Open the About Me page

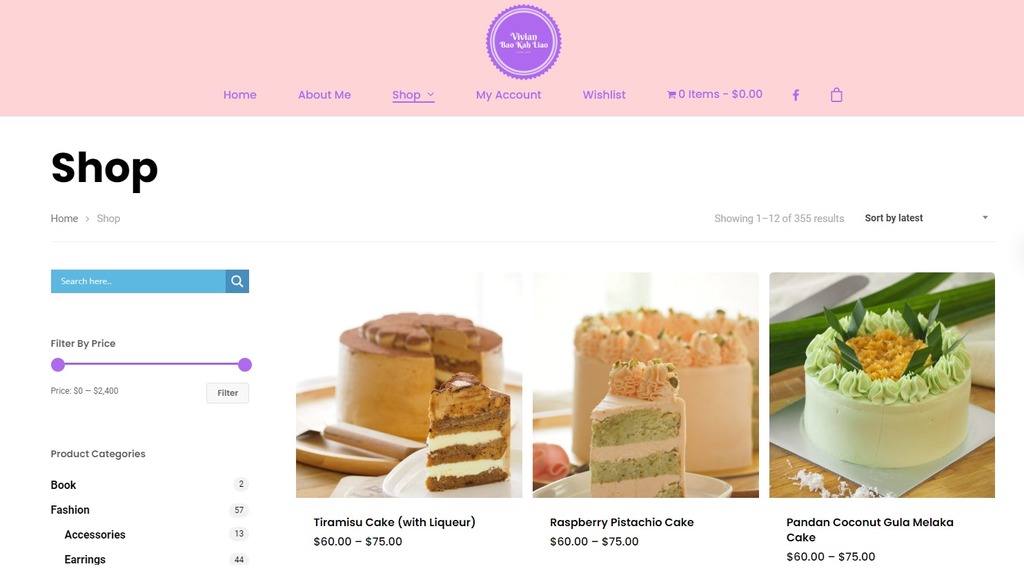325,95
